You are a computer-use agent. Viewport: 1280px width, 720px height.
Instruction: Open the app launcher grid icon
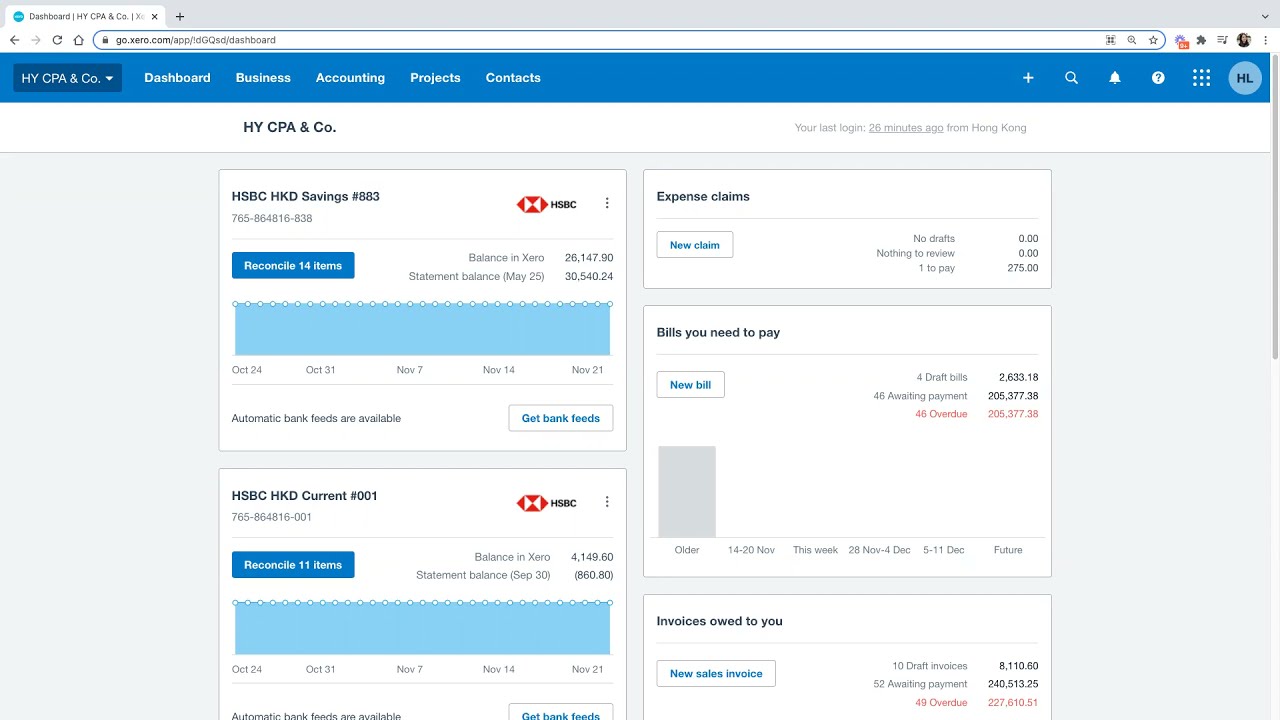1201,78
